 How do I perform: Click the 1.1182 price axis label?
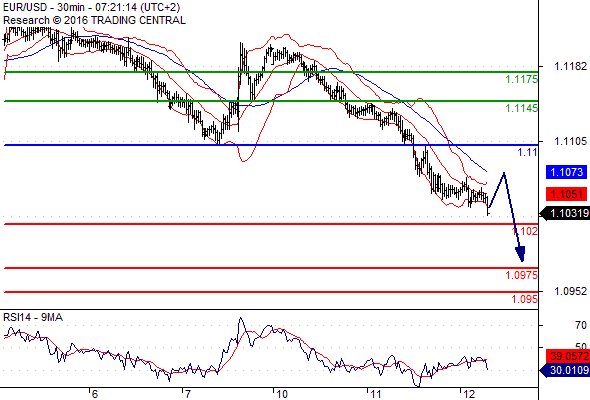click(570, 66)
